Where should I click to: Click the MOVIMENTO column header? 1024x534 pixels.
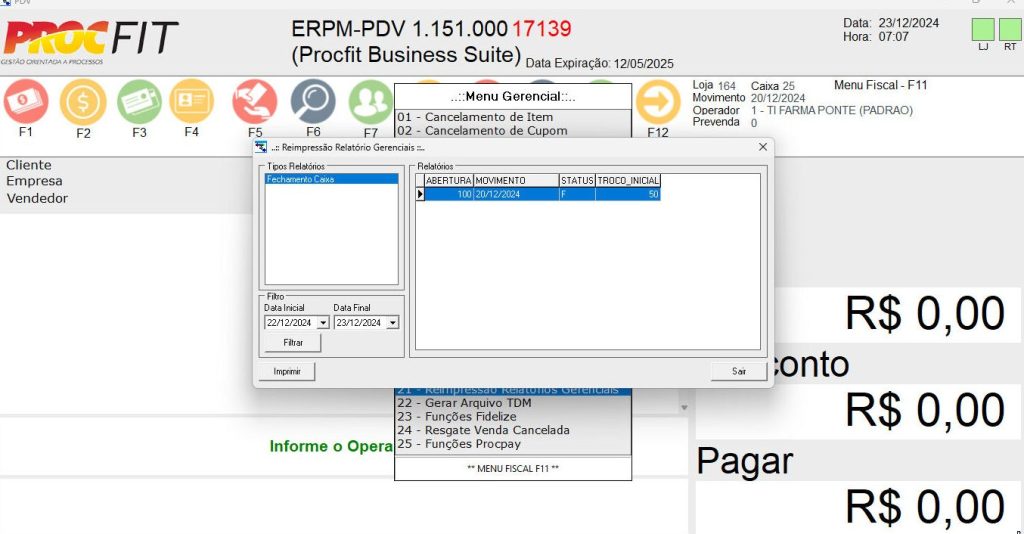tap(516, 181)
